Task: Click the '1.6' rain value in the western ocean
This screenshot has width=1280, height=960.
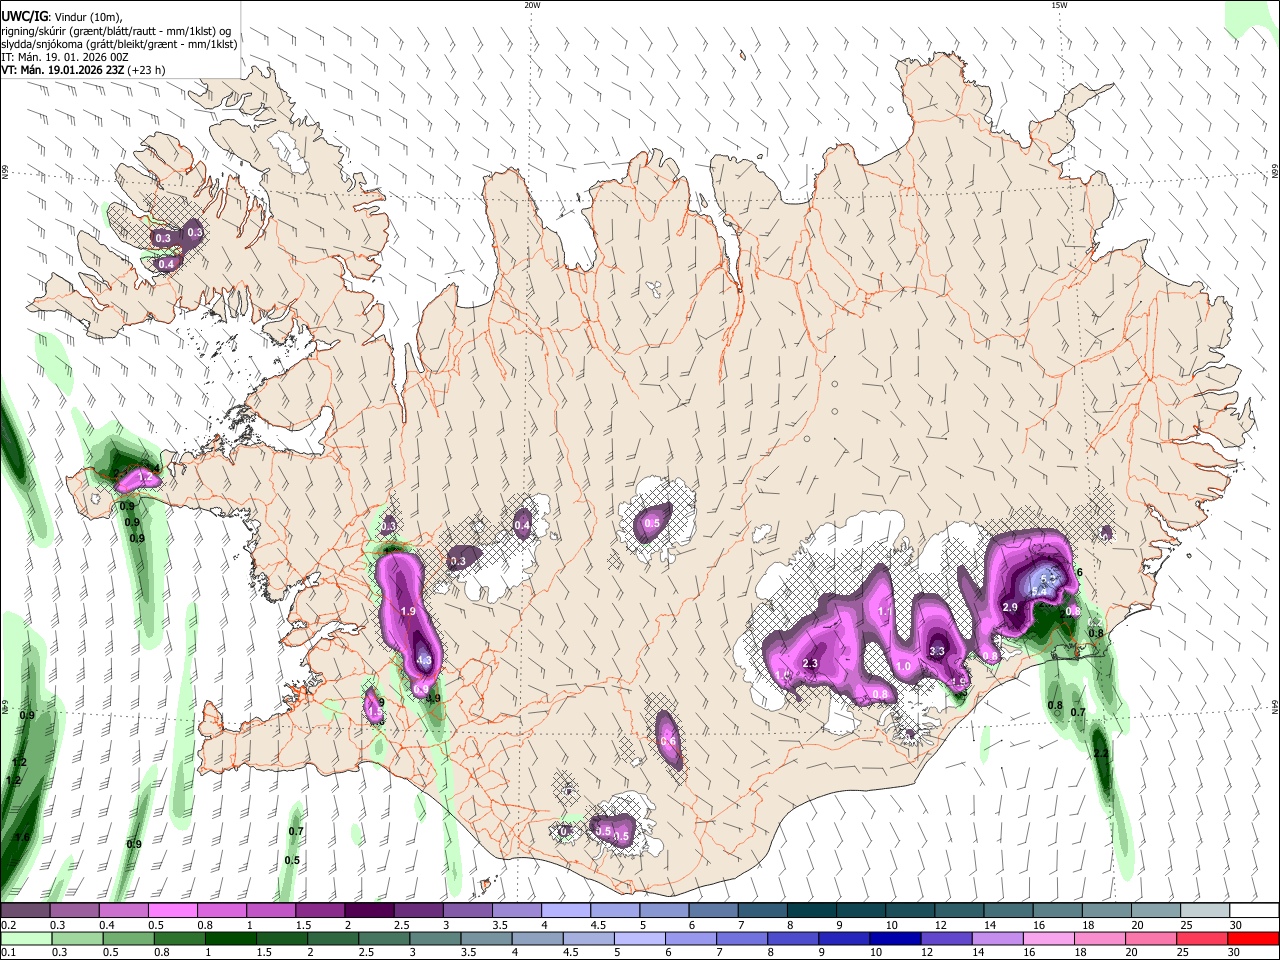Action: pyautogui.click(x=22, y=837)
